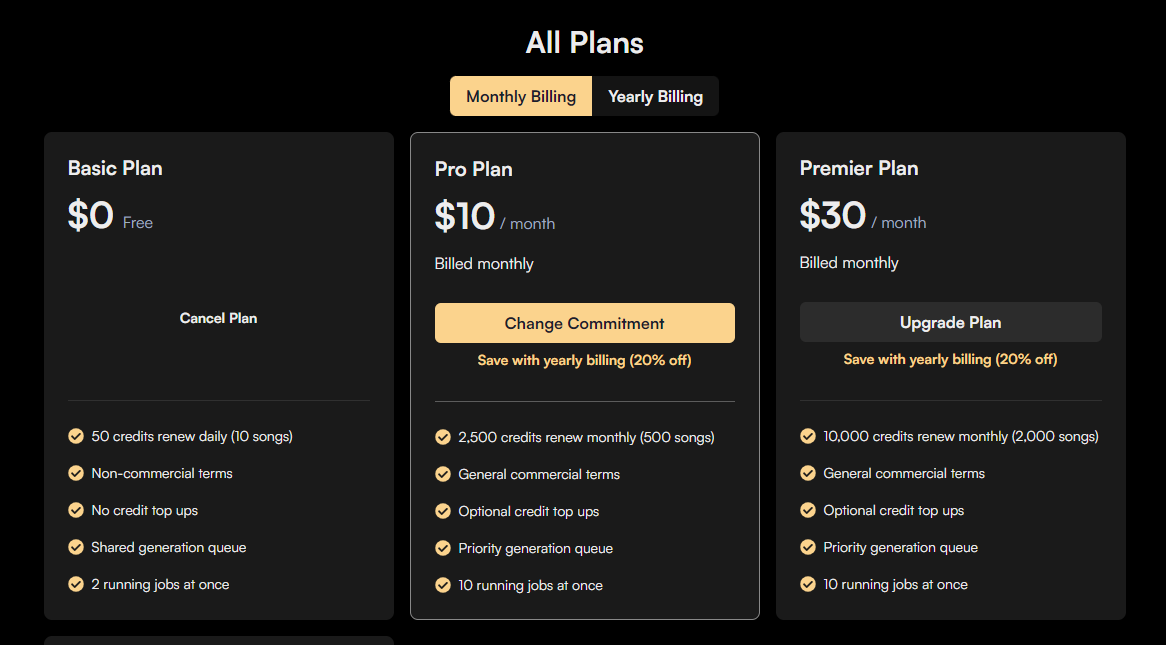Screen dimensions: 1166x645
Task: Click the Change Commitment button
Action: point(584,323)
